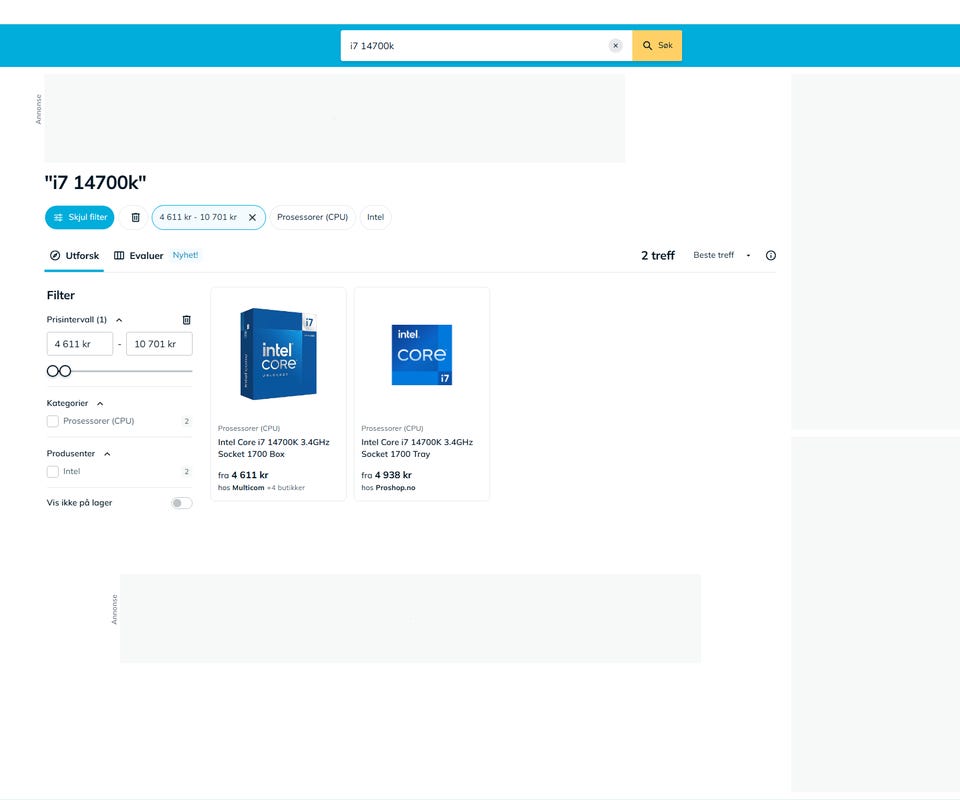The image size is (960, 800).
Task: Click the trash icon next to Skjul filter
Action: [135, 217]
